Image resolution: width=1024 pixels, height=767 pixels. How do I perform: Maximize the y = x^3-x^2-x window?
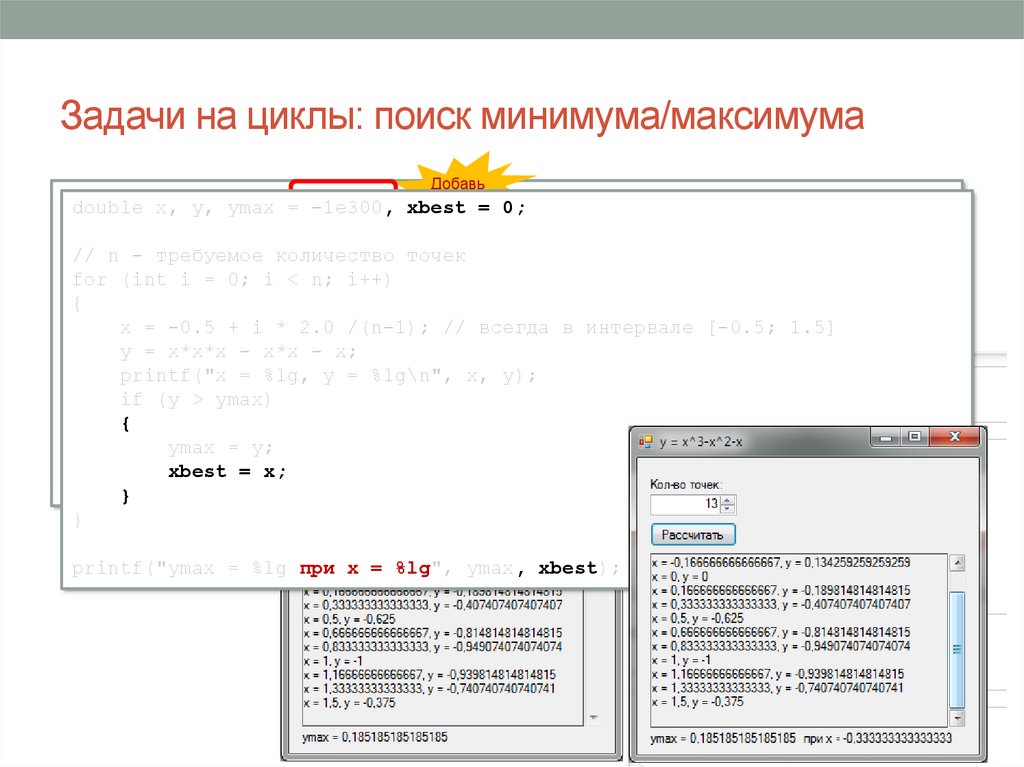(x=913, y=437)
